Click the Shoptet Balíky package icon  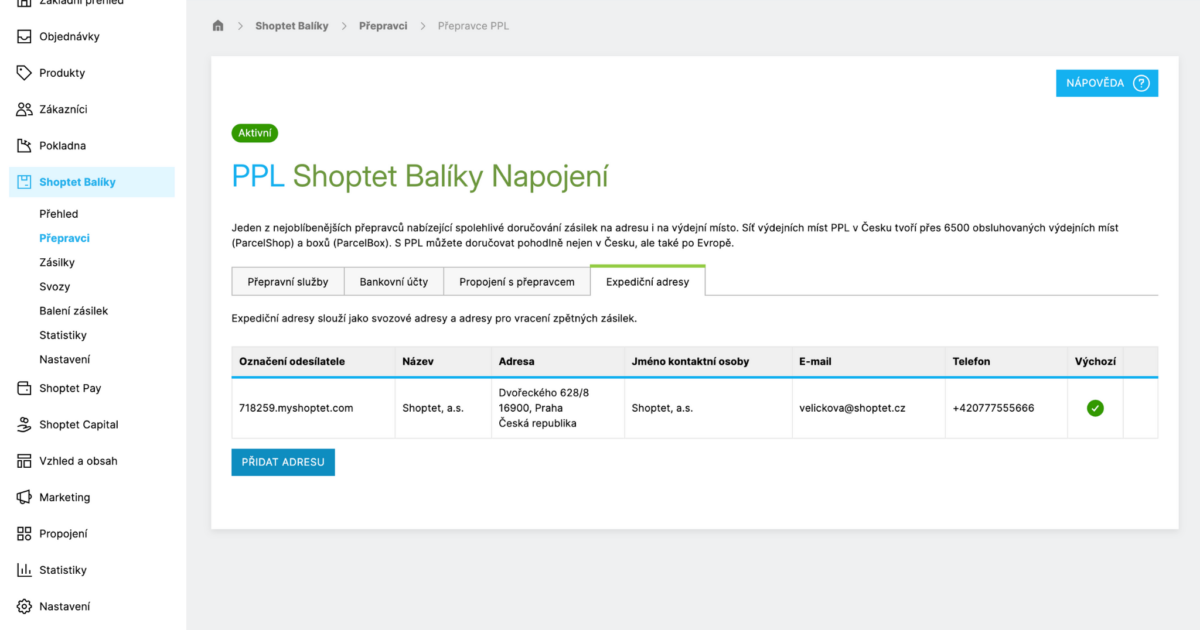point(24,182)
